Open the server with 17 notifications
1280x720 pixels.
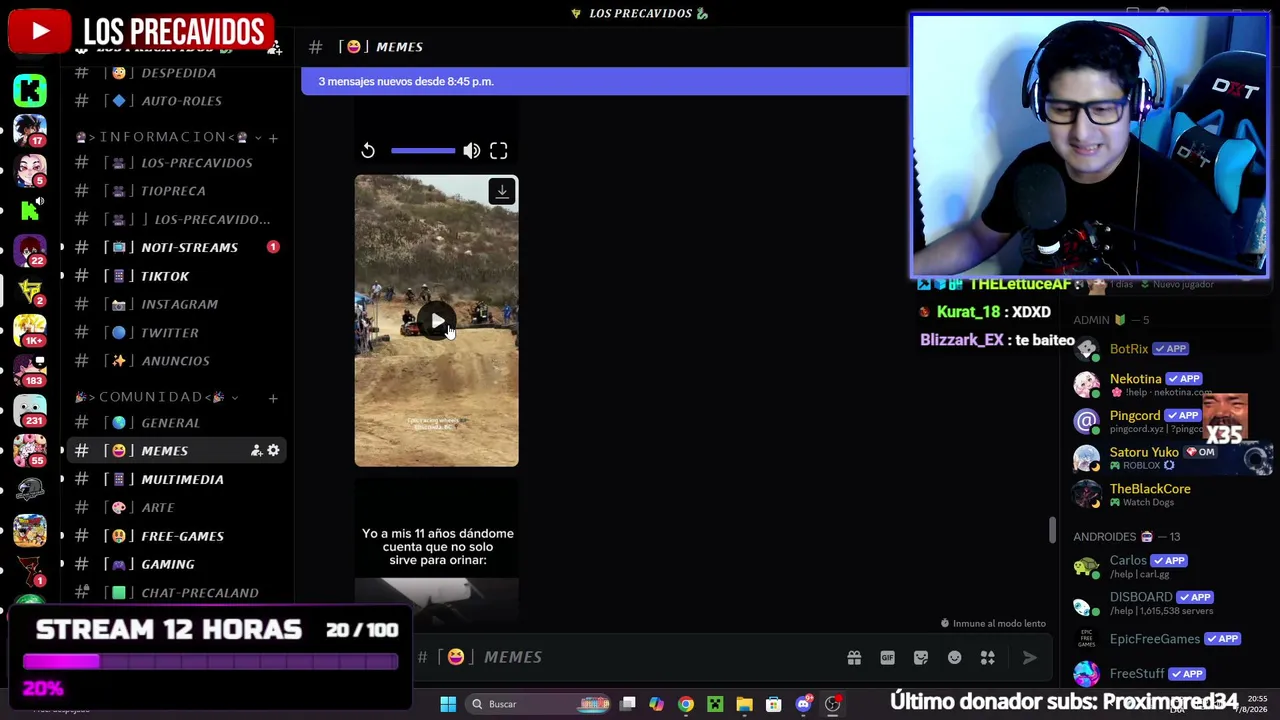[x=30, y=130]
